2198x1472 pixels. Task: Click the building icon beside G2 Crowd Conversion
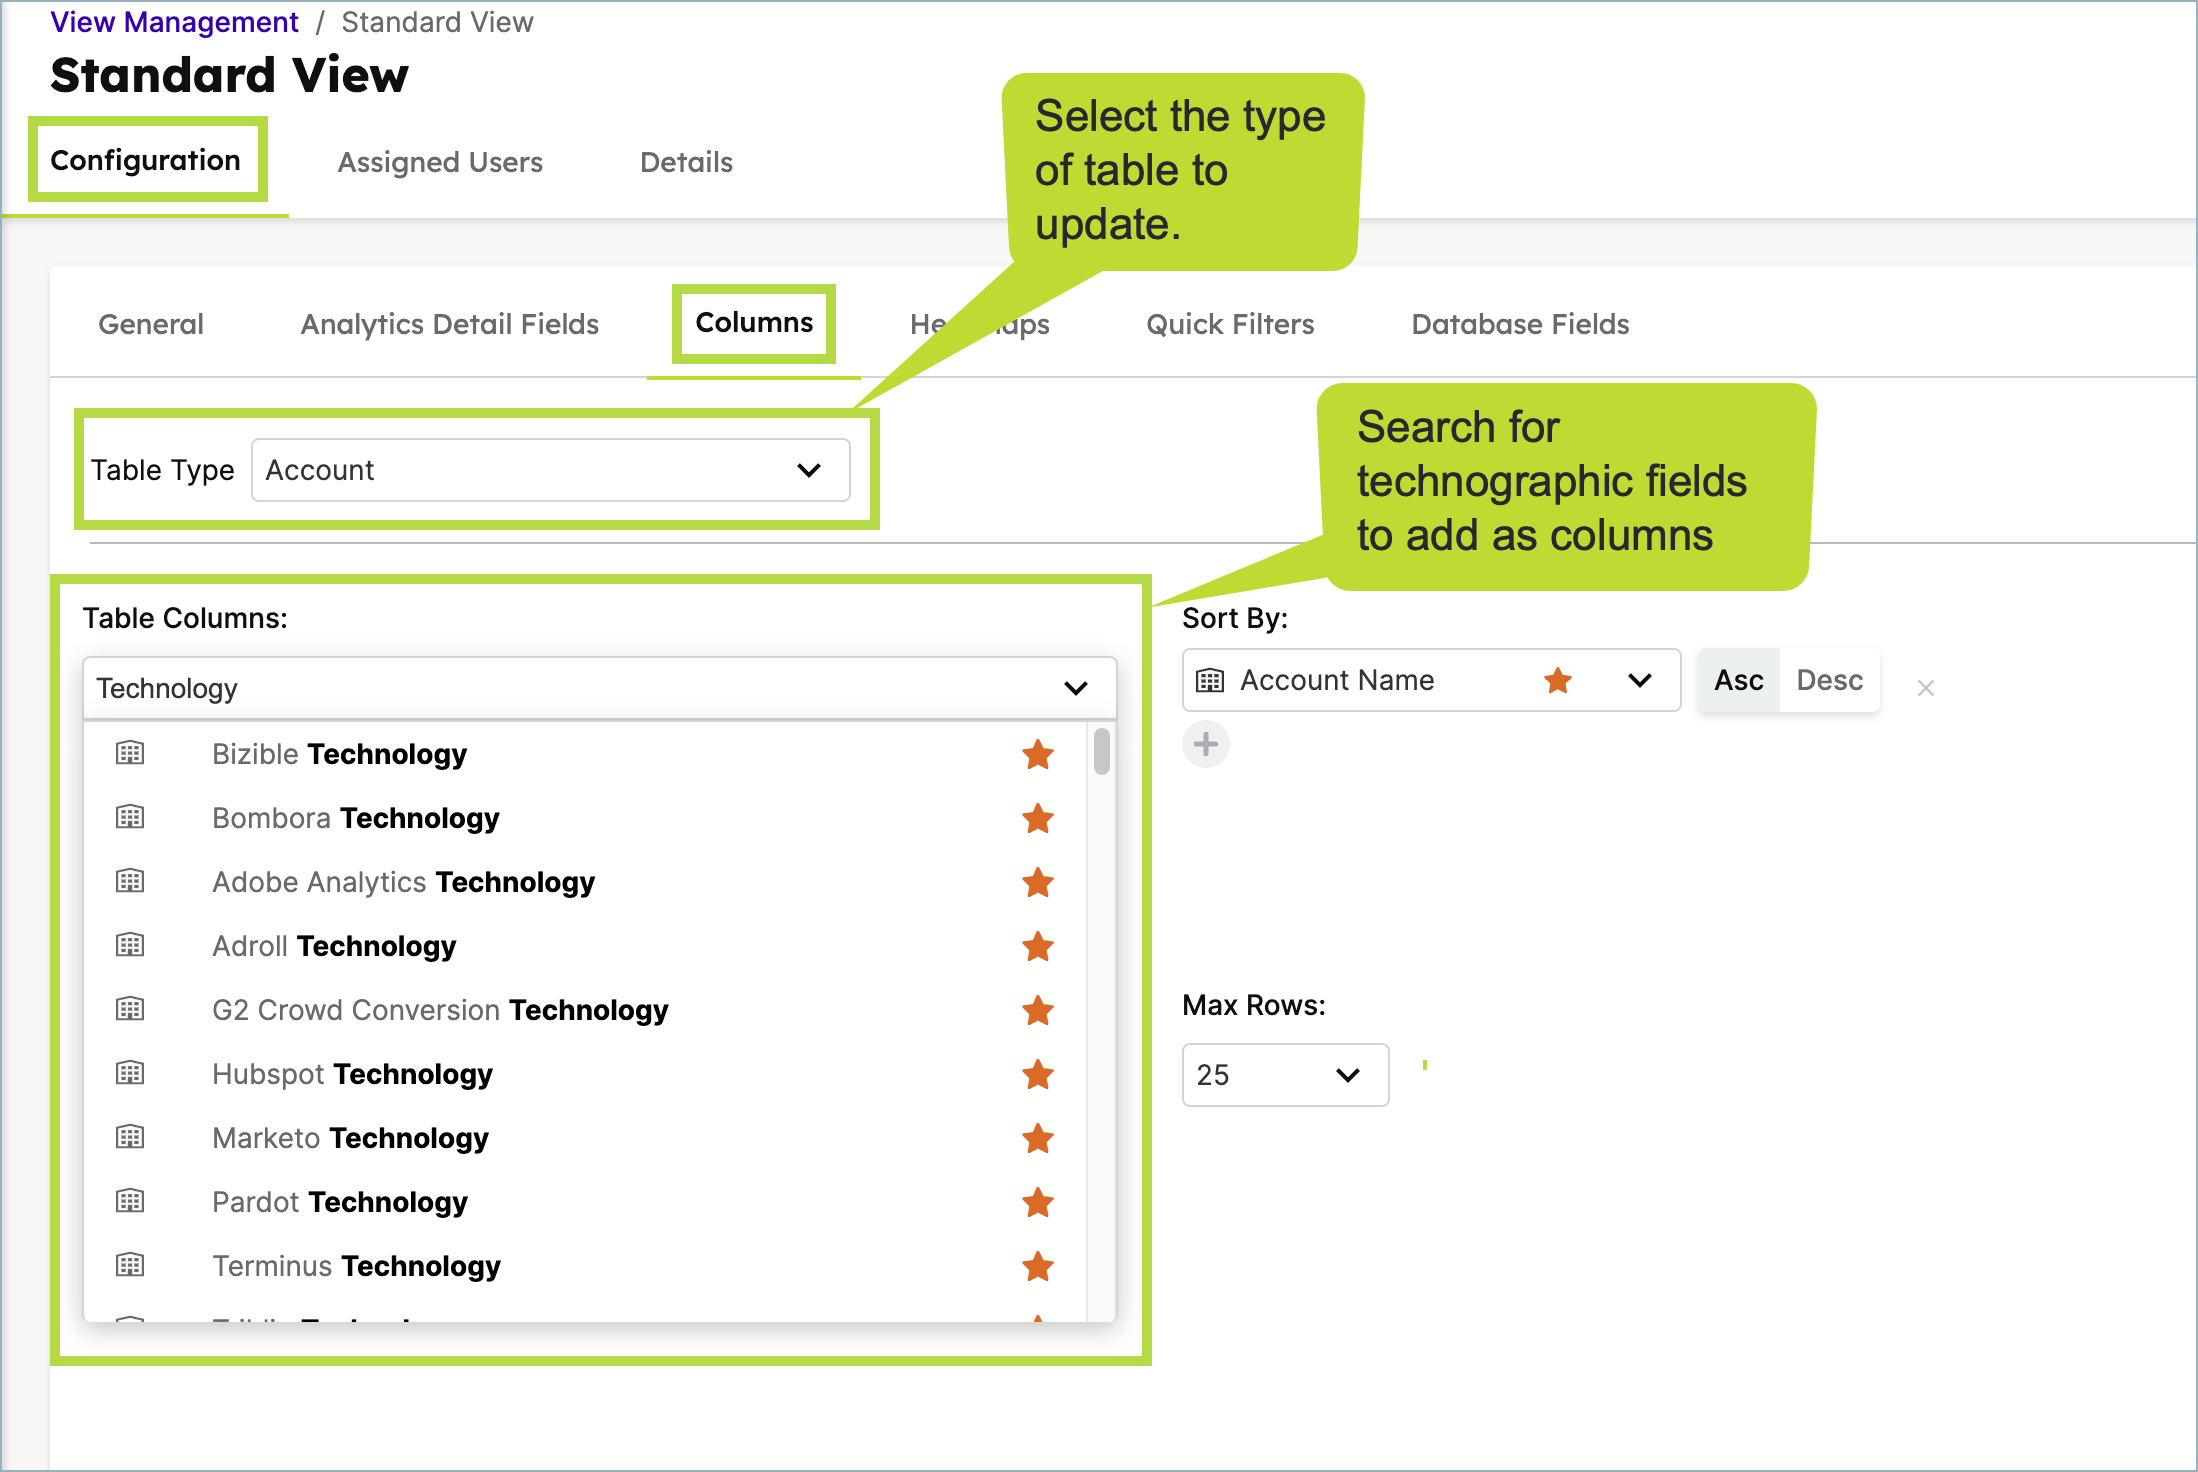(130, 1009)
